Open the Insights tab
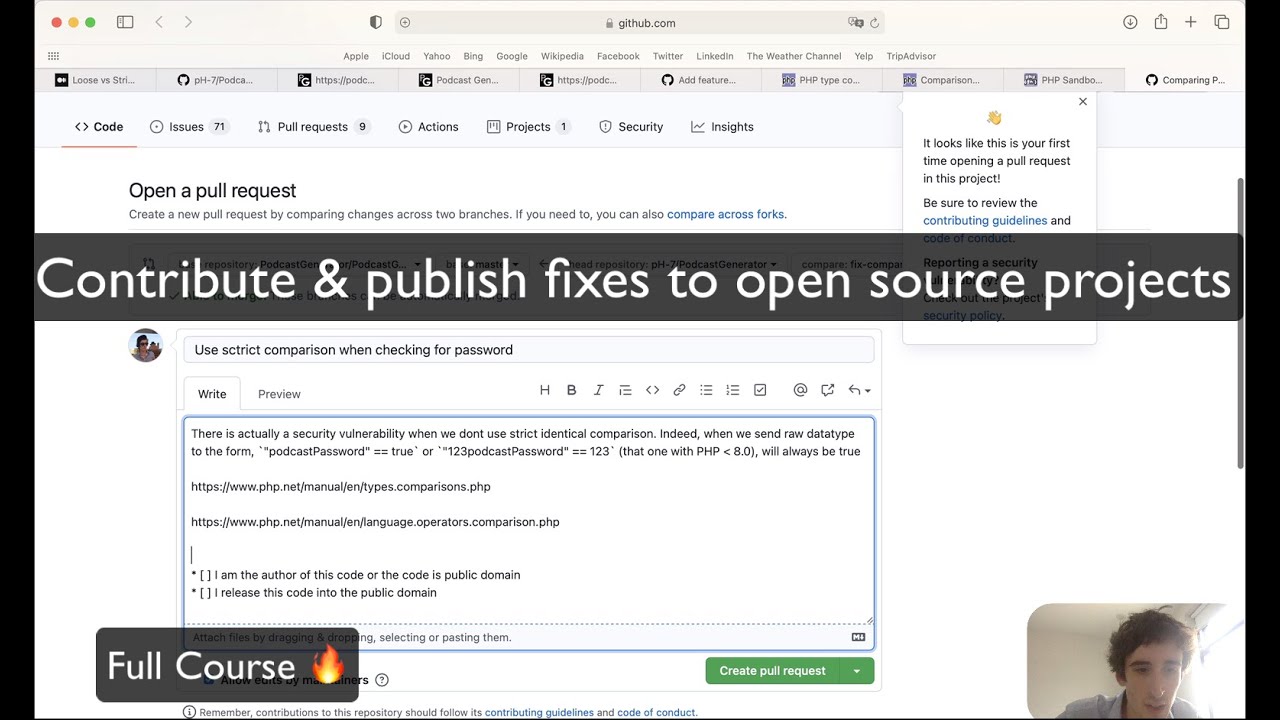 coord(722,127)
